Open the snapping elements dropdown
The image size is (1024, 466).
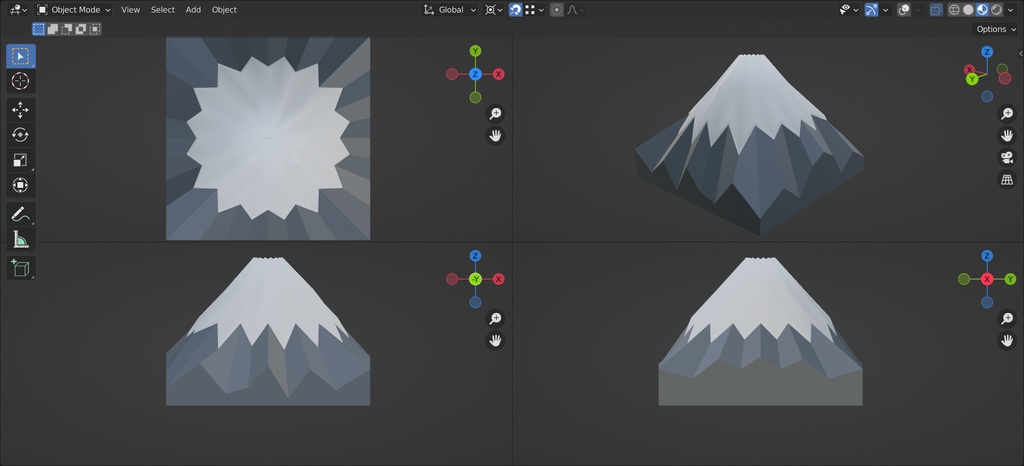[x=534, y=10]
